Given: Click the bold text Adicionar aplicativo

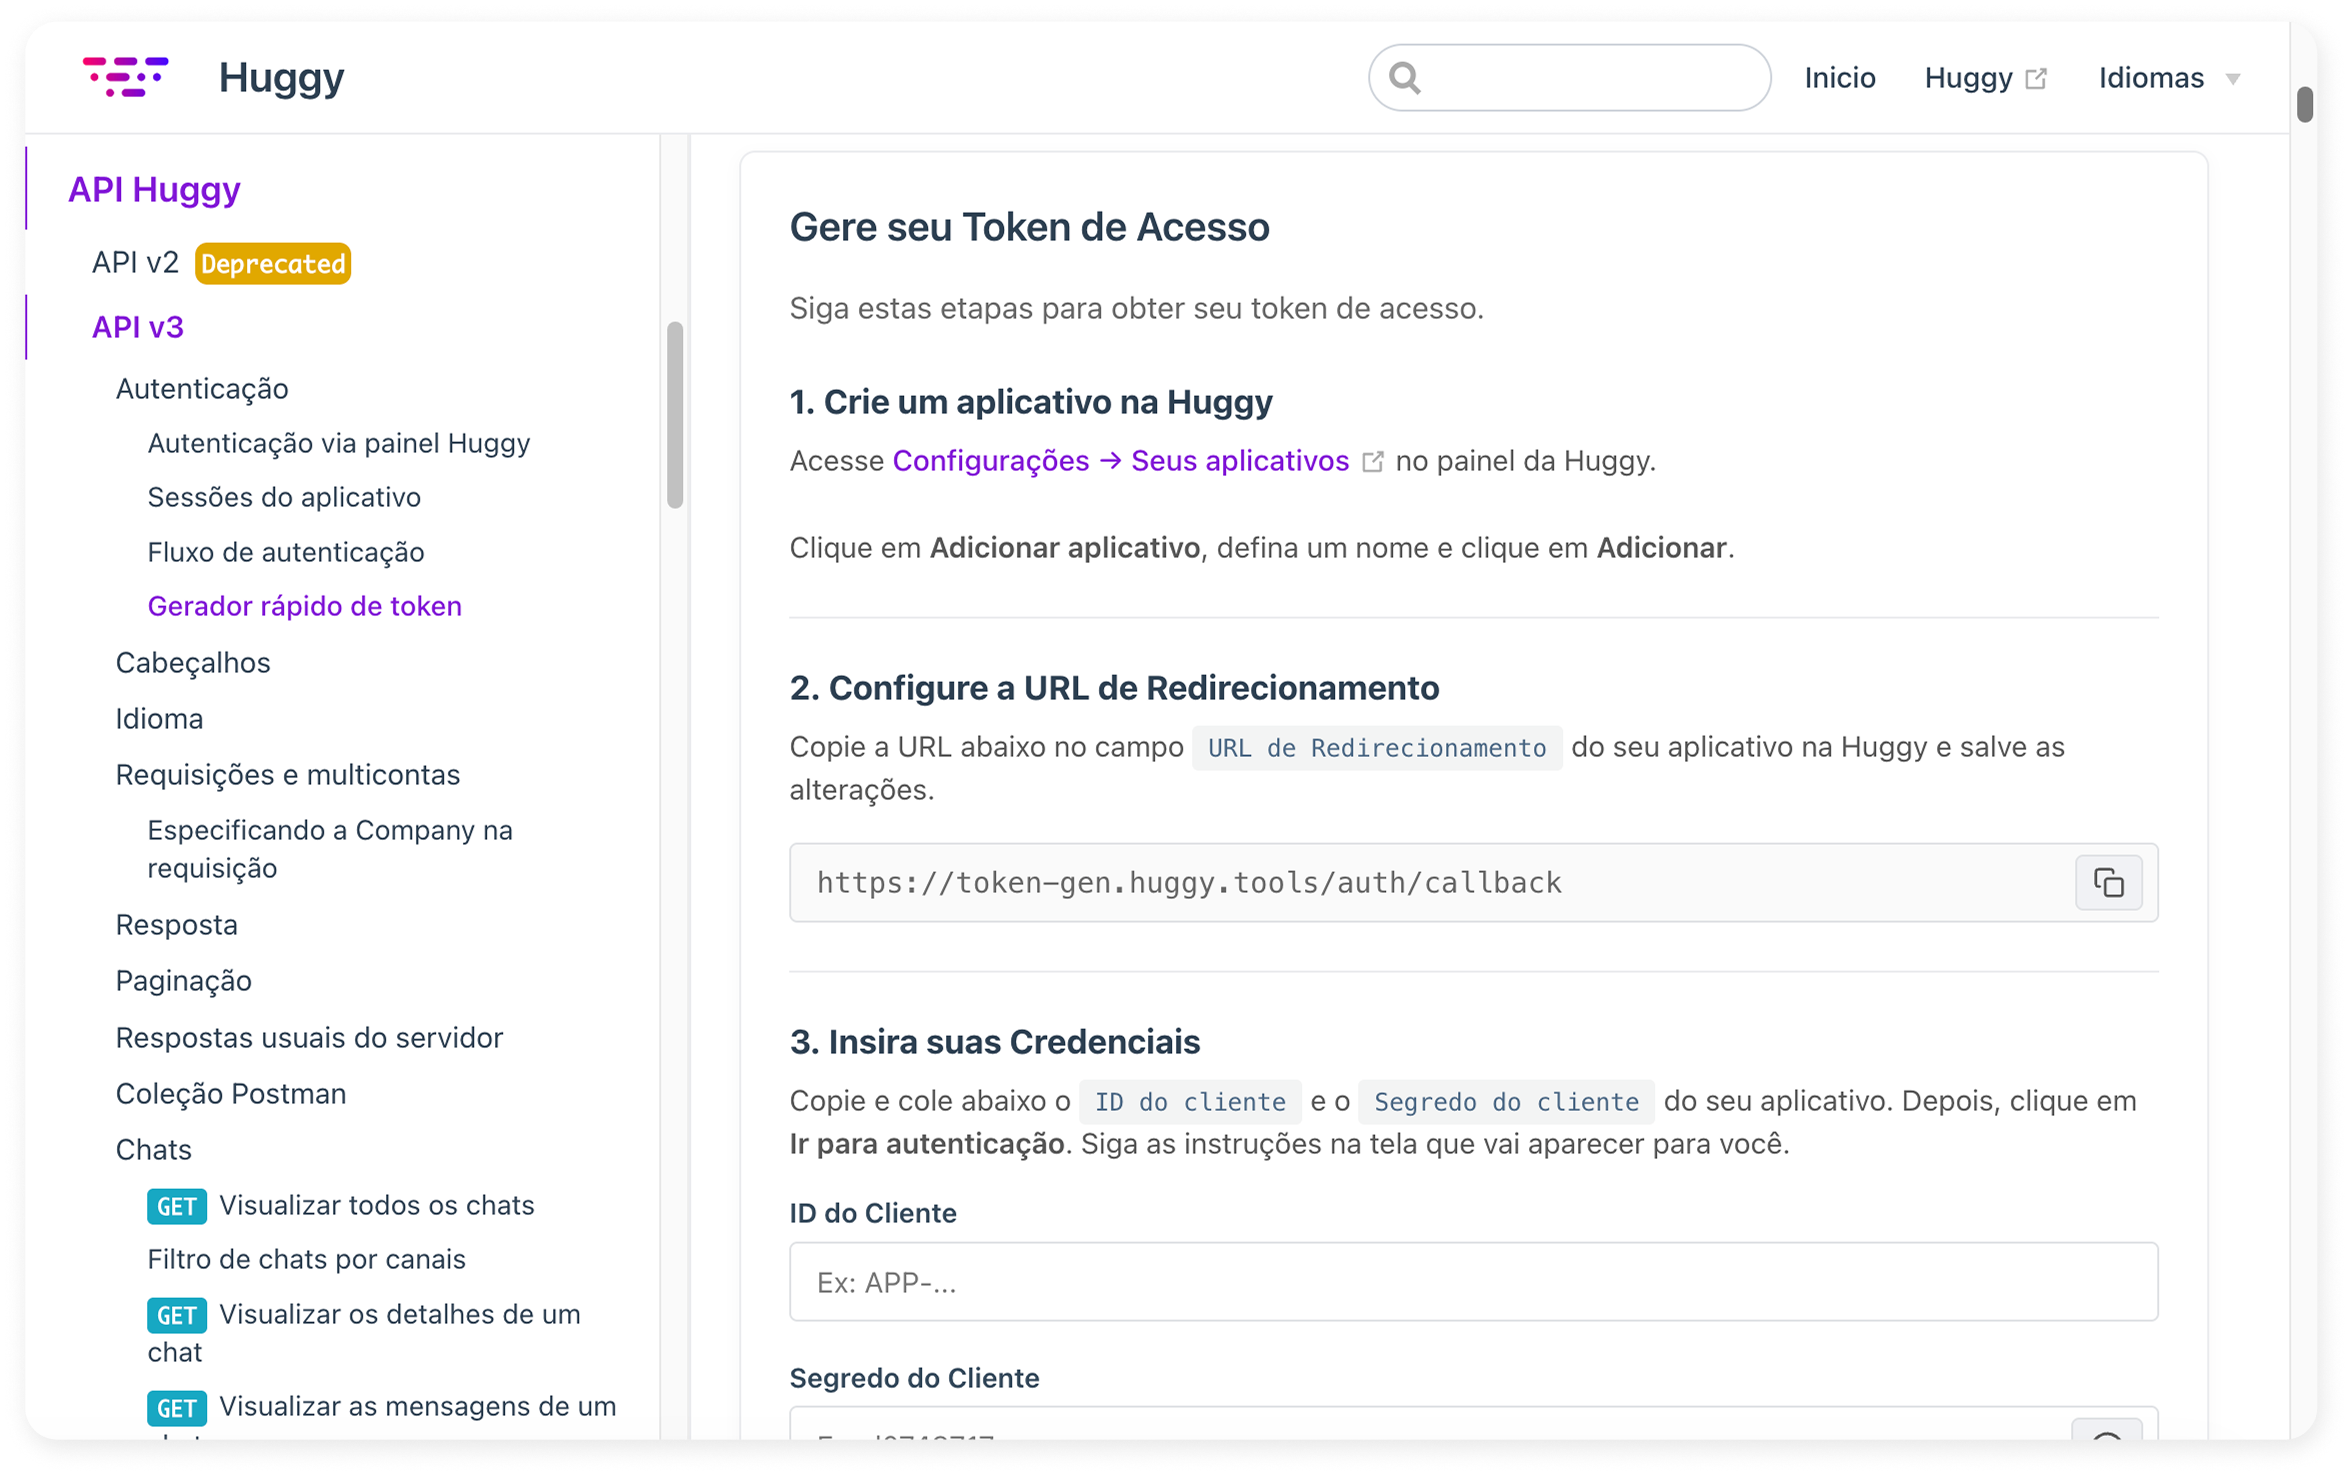Looking at the screenshot, I should [1064, 548].
